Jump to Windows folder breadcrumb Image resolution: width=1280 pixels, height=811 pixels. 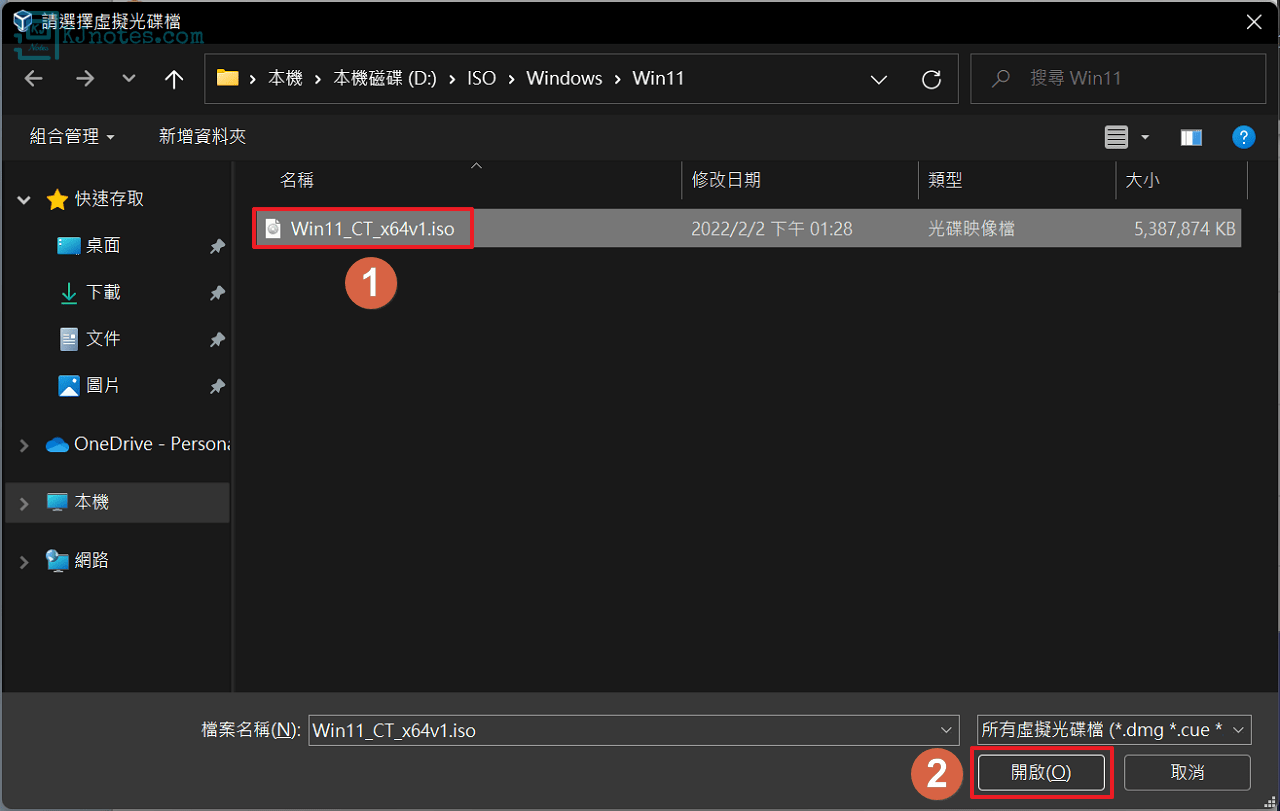(x=564, y=78)
